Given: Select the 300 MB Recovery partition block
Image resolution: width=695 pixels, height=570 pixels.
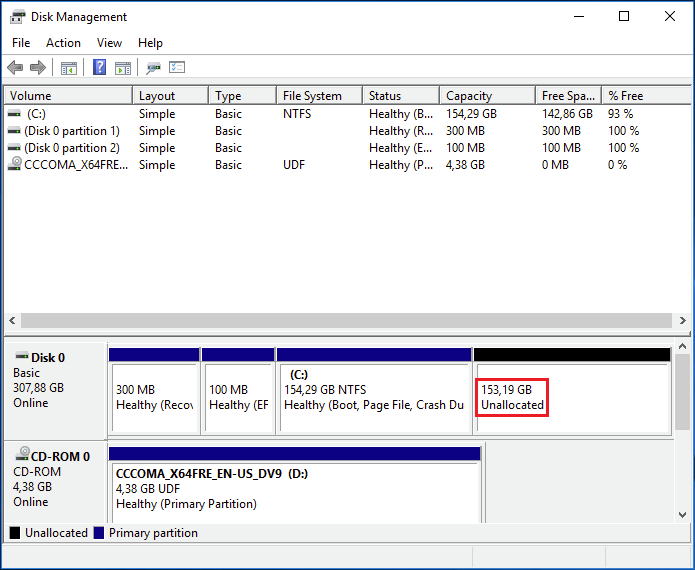Looking at the screenshot, I should (x=154, y=397).
